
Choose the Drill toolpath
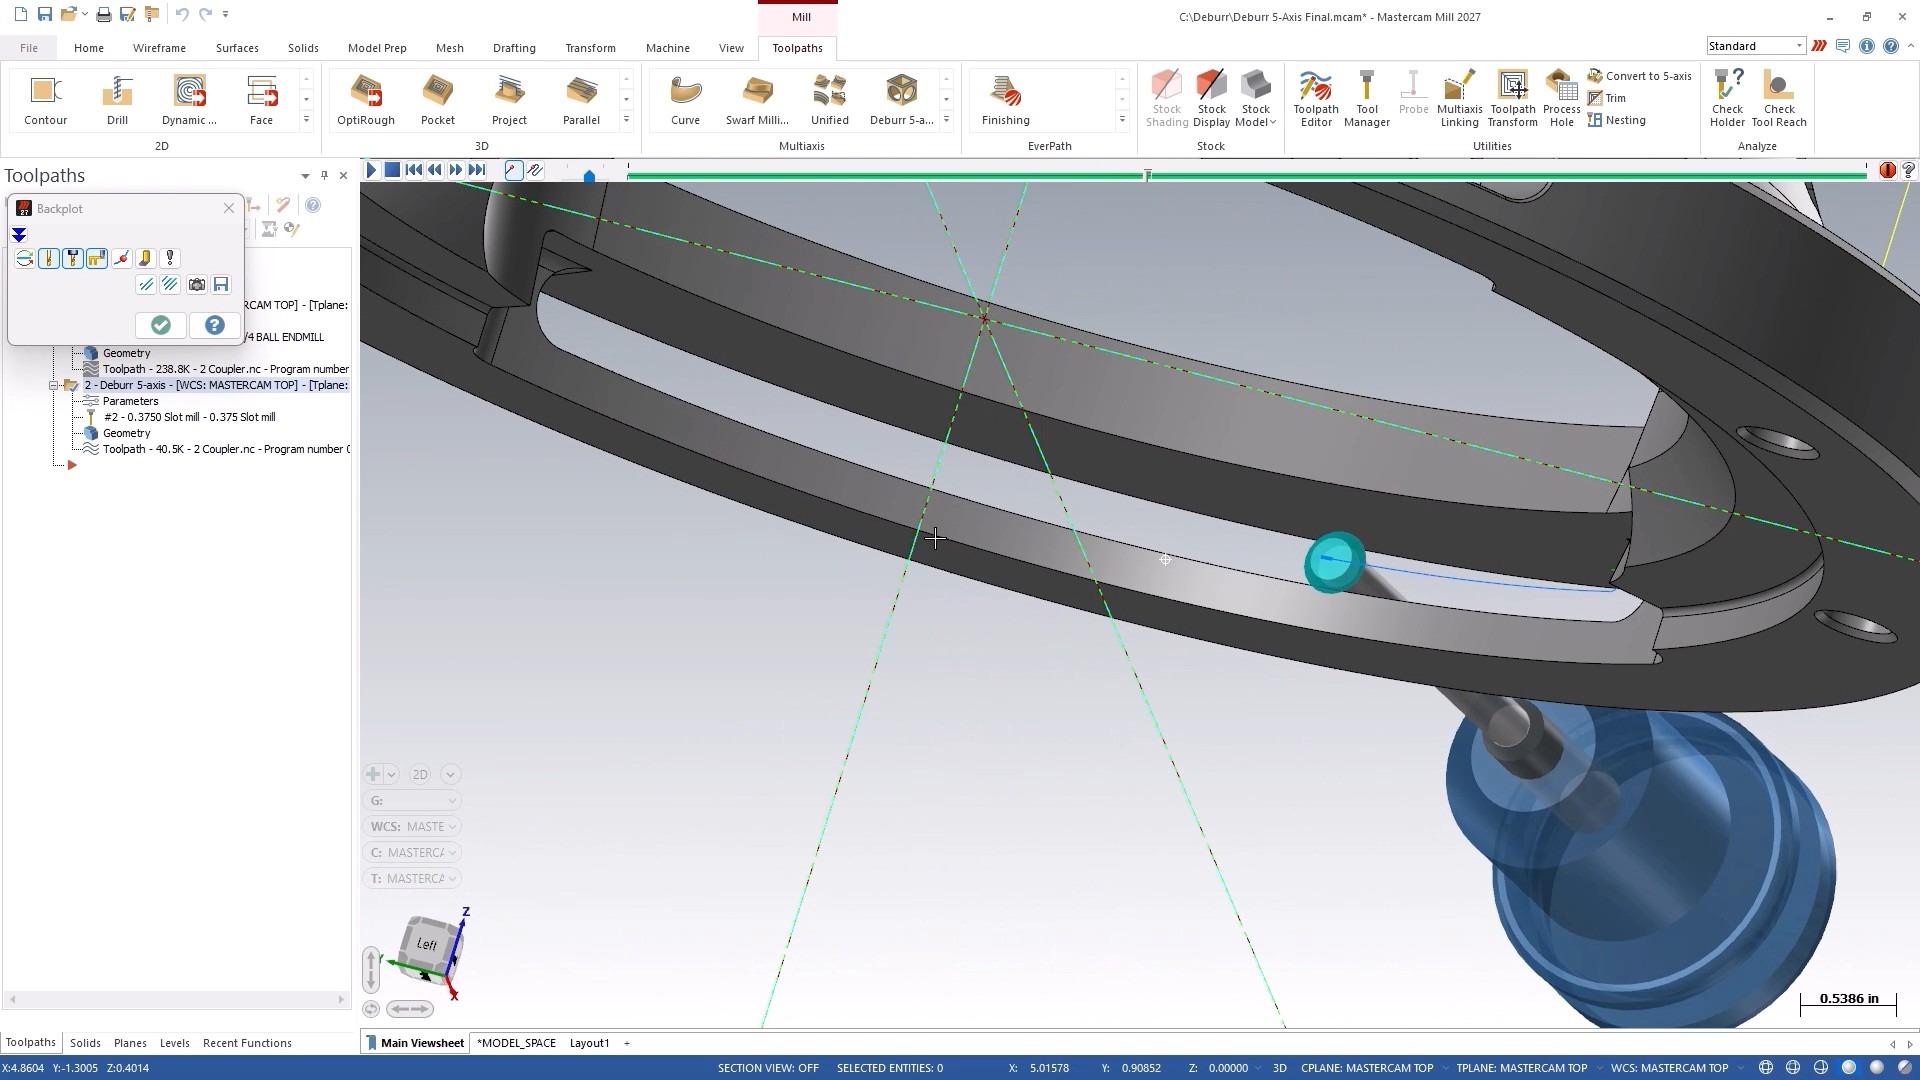pyautogui.click(x=117, y=100)
